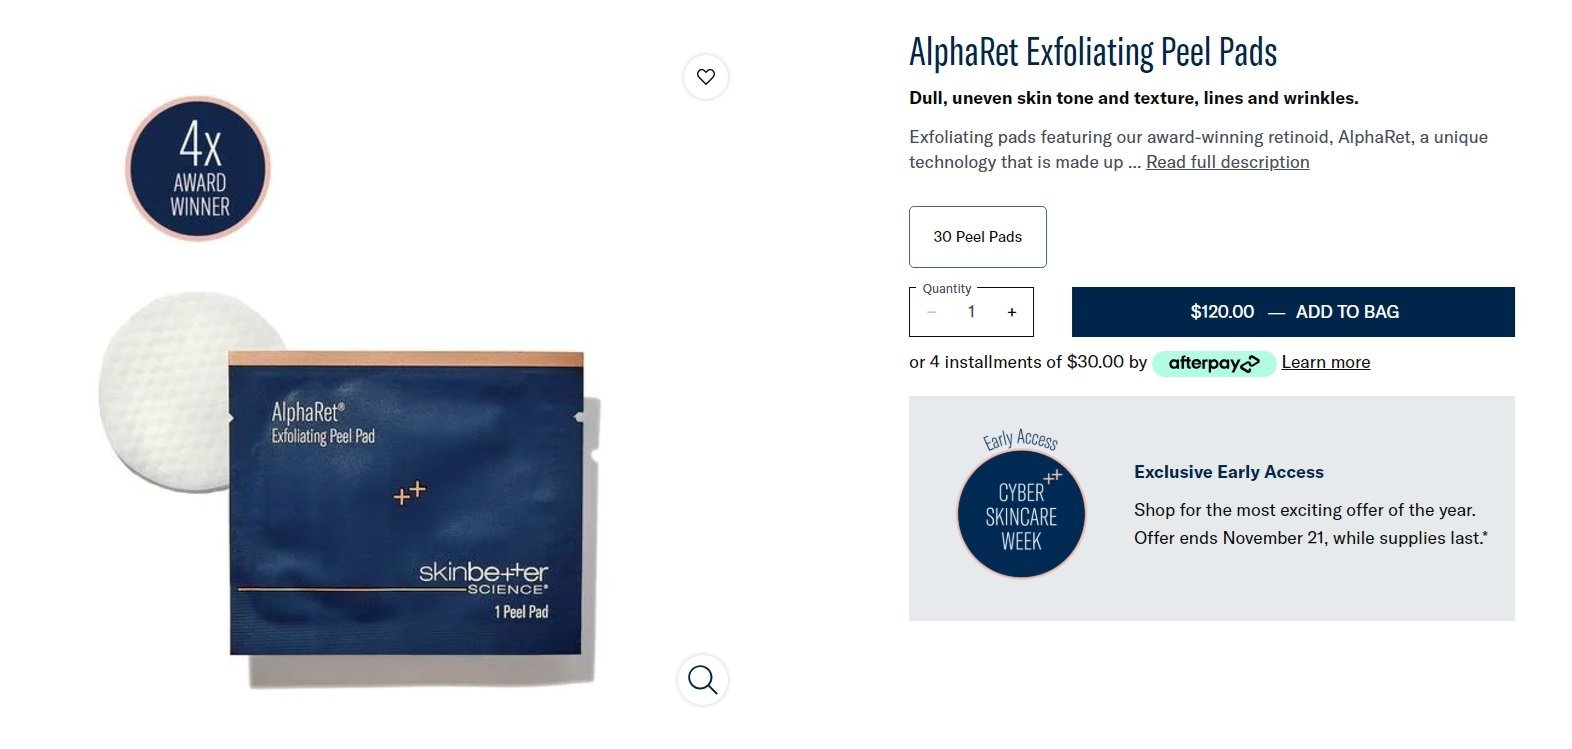The height and width of the screenshot is (749, 1572).
Task: Click the Exclusive Early Access heading
Action: click(1228, 472)
